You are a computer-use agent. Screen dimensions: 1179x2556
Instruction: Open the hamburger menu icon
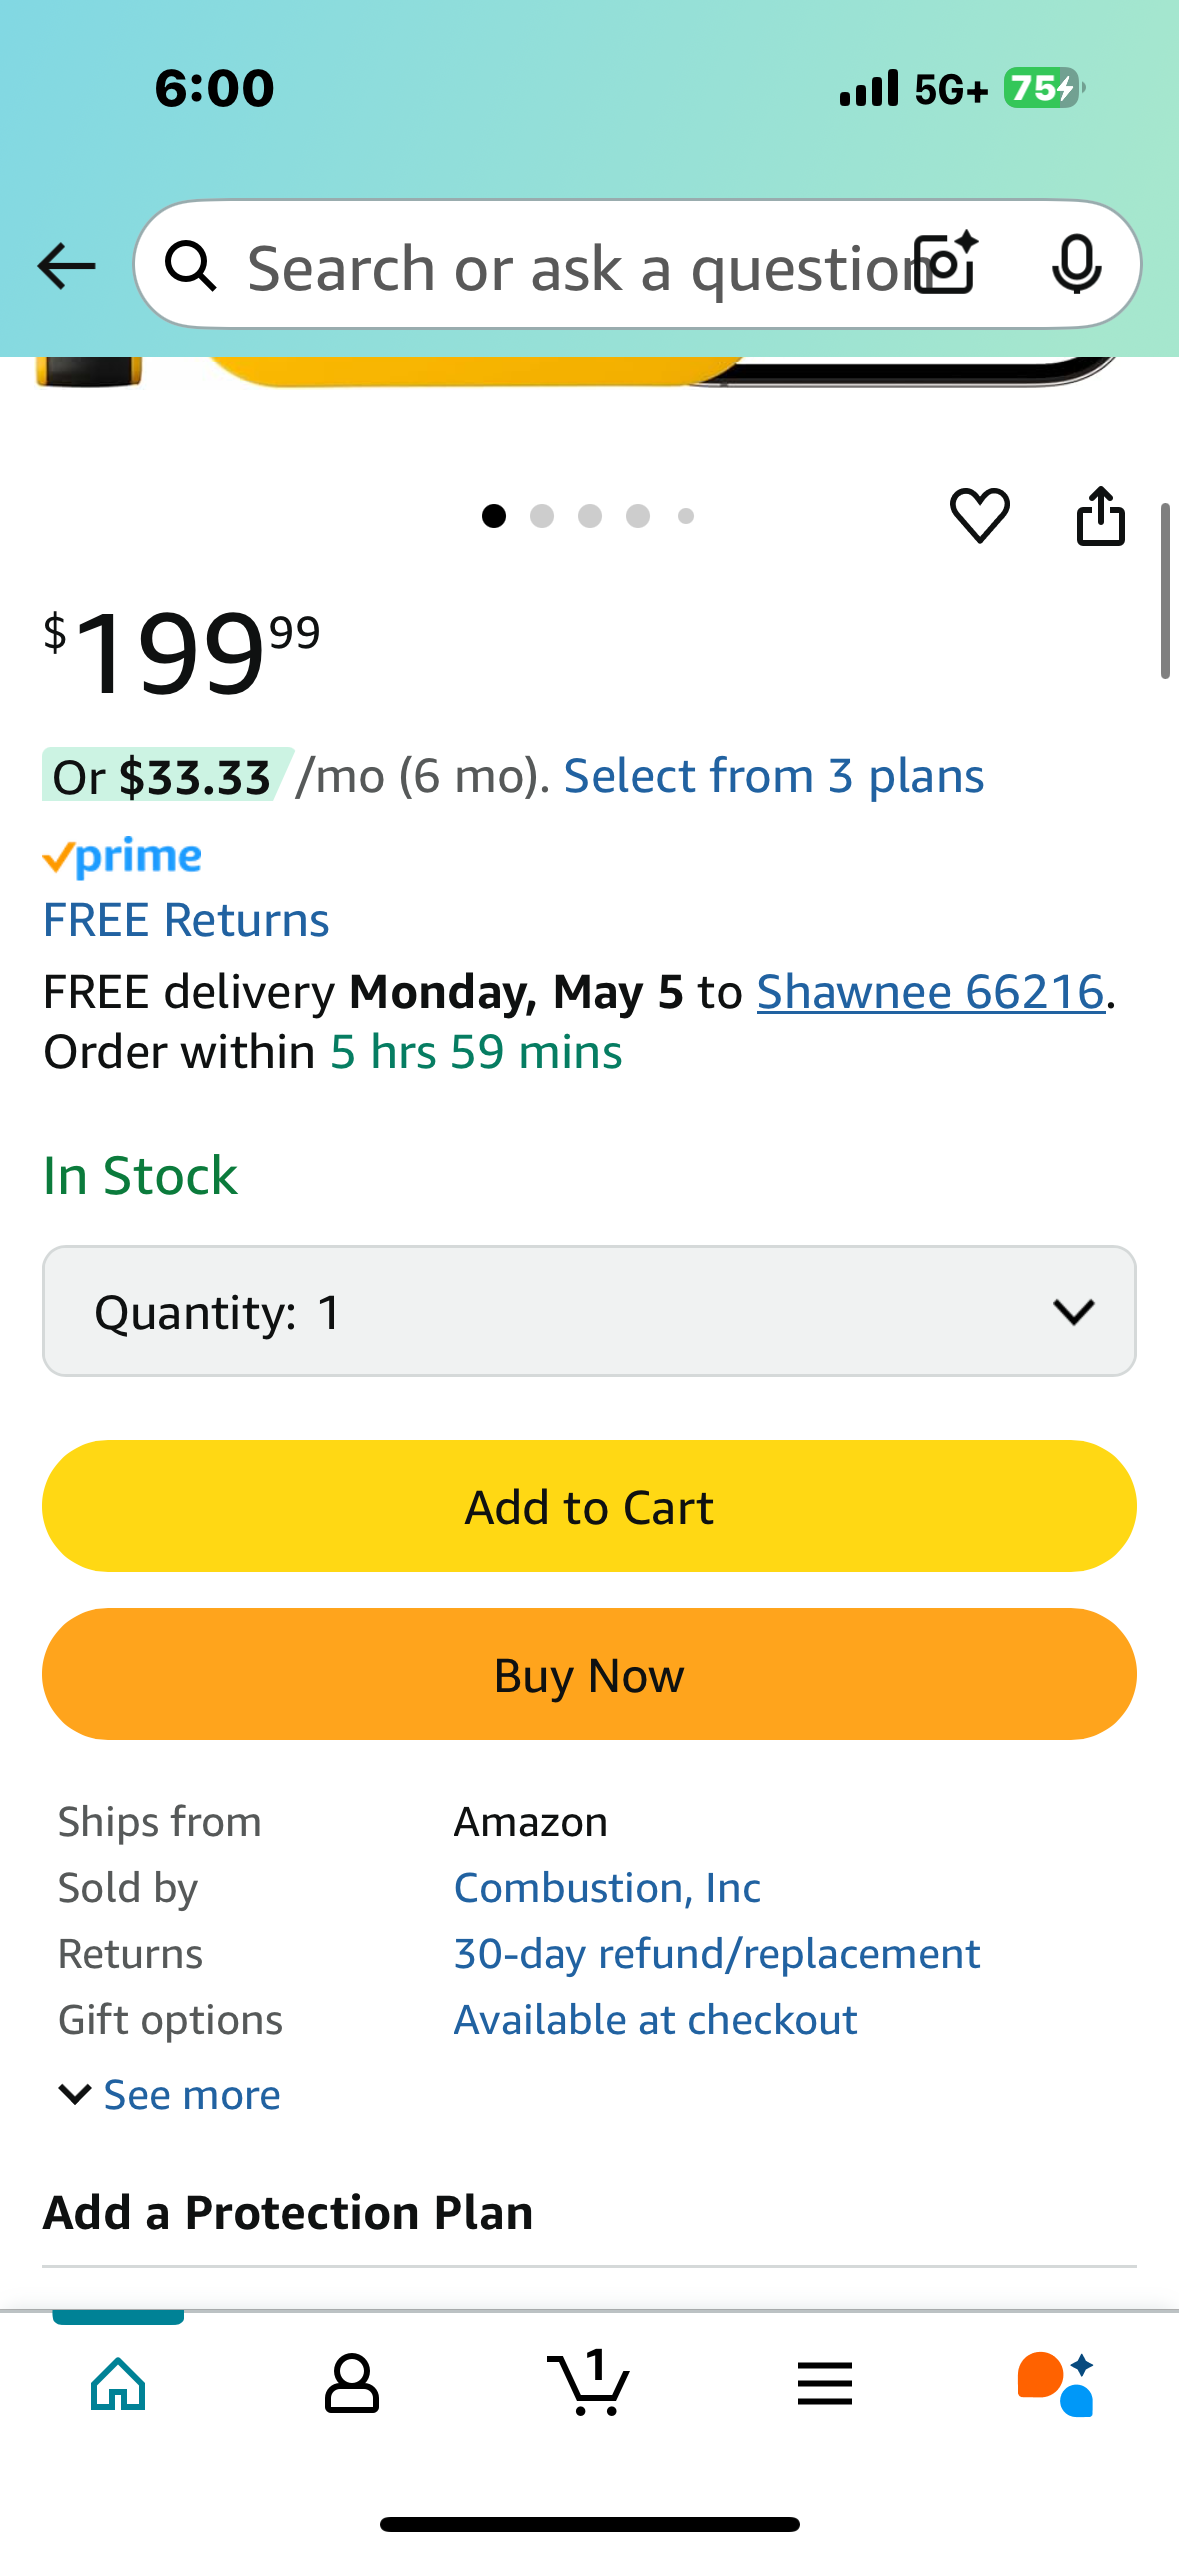(825, 2384)
